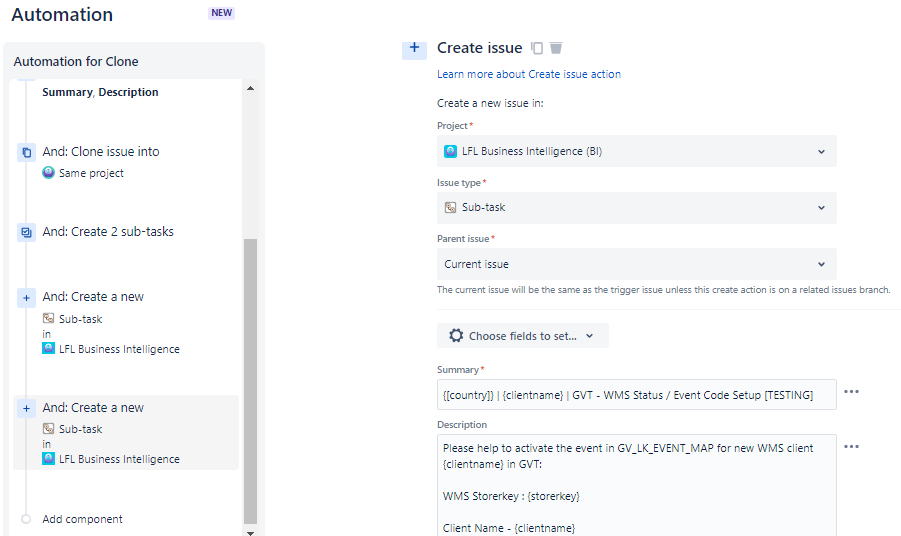Delete the Create issue action via trash icon
The height and width of the screenshot is (536, 901).
pos(556,48)
